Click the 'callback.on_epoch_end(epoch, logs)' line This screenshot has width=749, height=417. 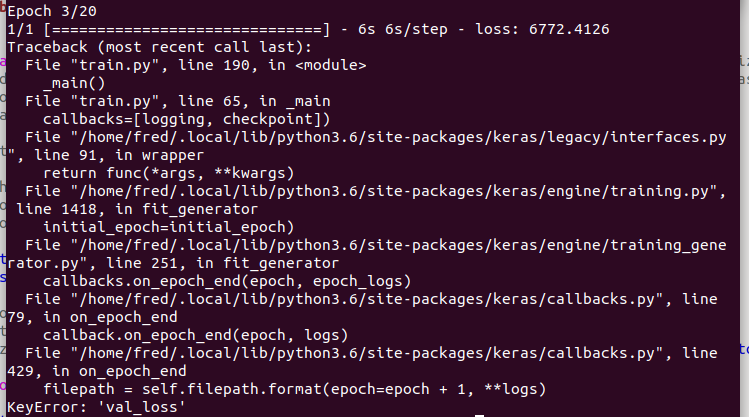pyautogui.click(x=196, y=335)
